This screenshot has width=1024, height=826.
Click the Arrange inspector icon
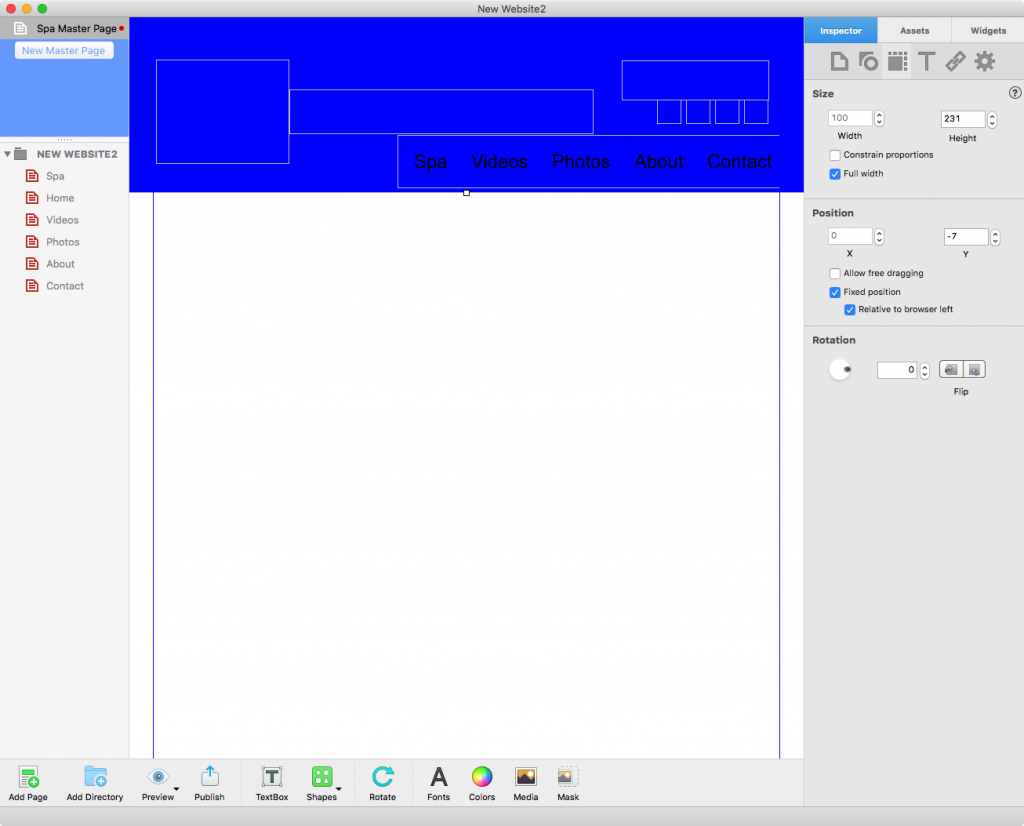pyautogui.click(x=897, y=61)
